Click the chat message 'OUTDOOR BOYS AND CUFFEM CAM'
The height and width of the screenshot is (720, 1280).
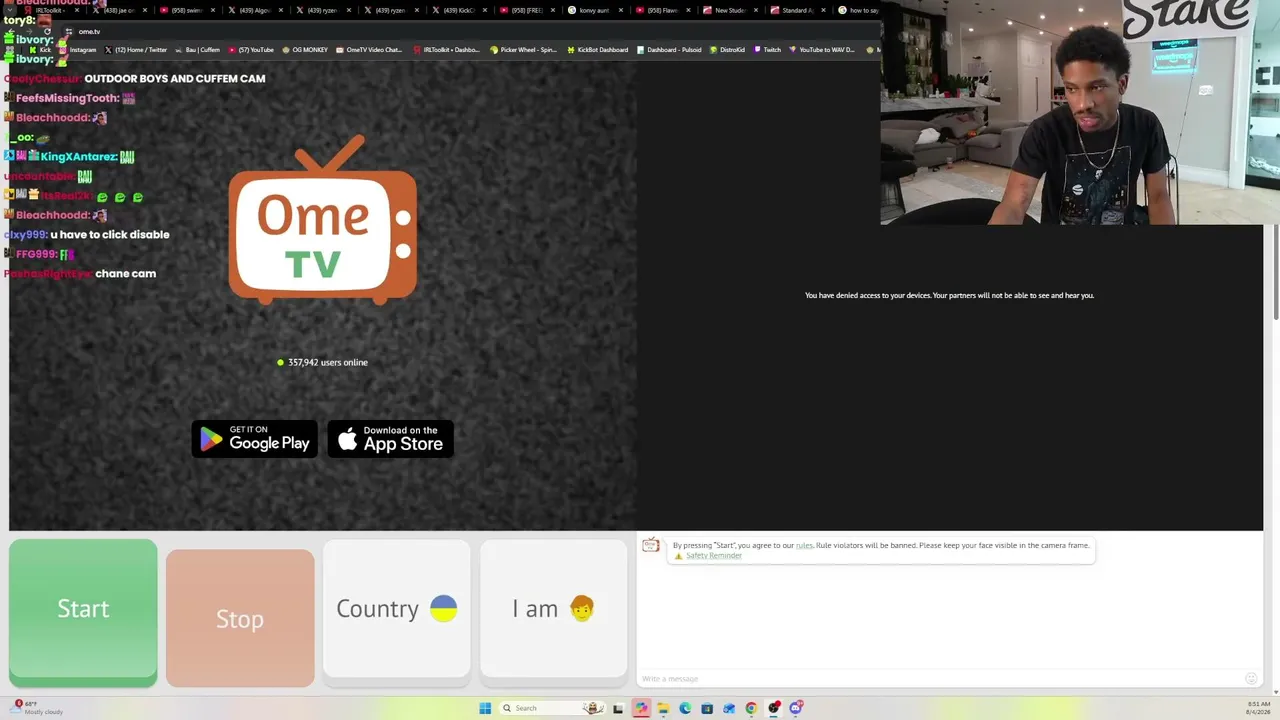coord(175,78)
